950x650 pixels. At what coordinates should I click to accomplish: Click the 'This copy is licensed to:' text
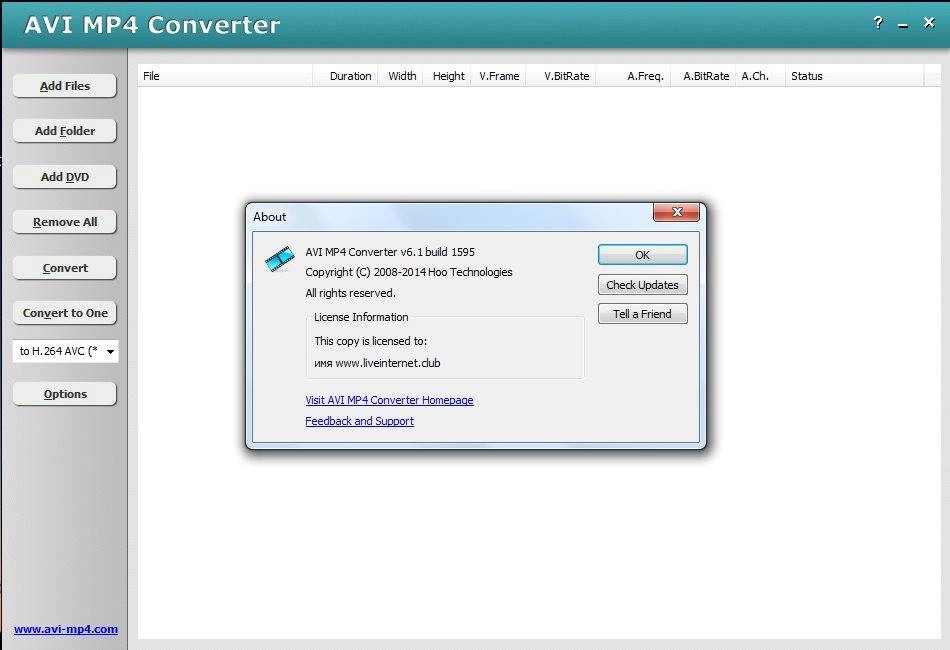(x=371, y=341)
